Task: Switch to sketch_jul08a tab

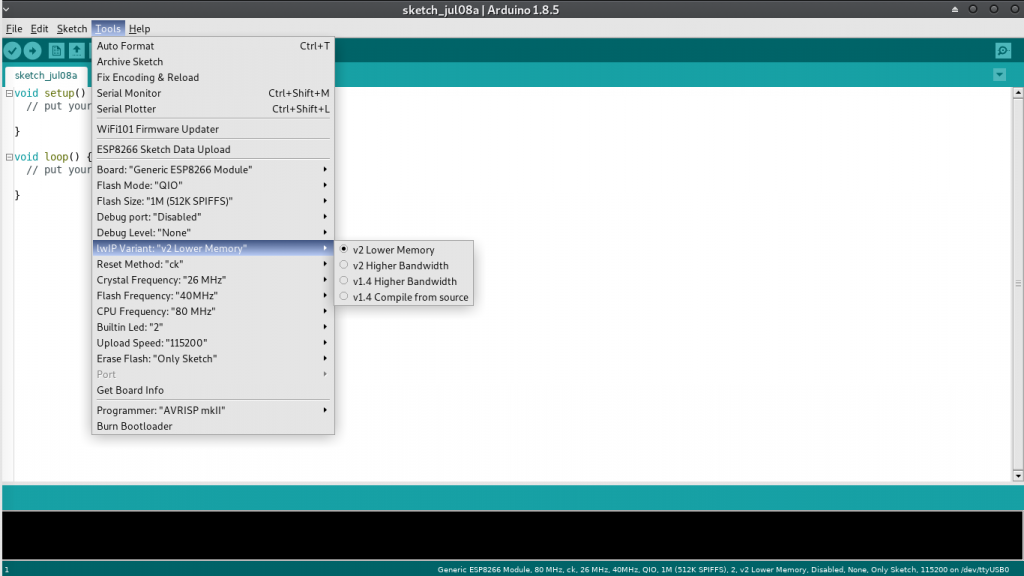Action: coord(46,75)
